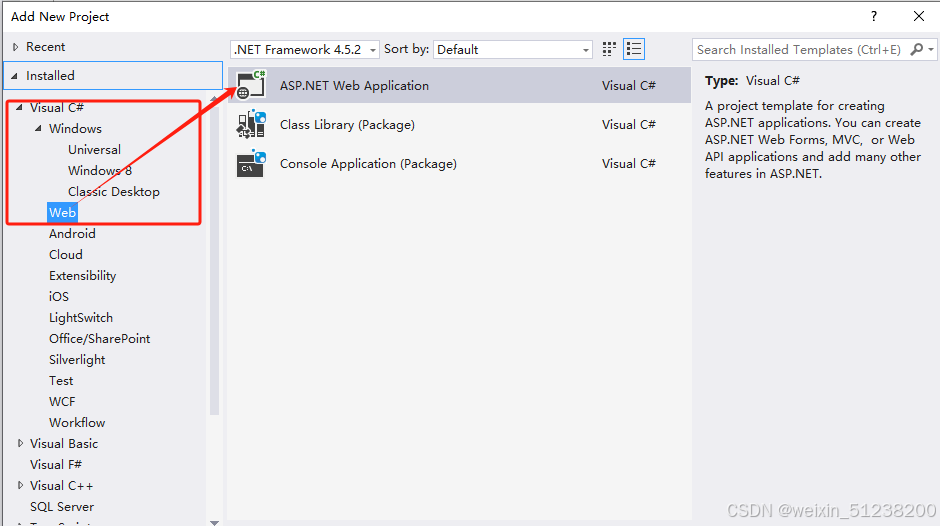This screenshot has width=940, height=526.
Task: Collapse the Visual C# tree node
Action: click(19, 107)
